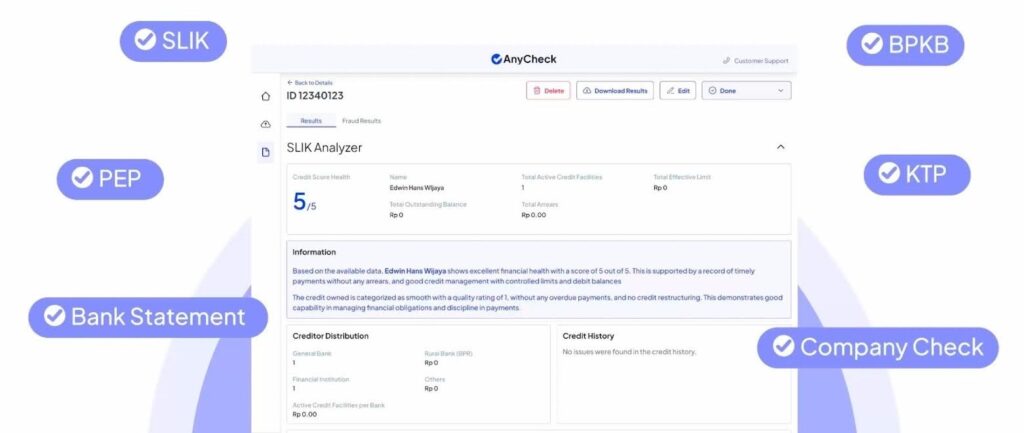Click the SLIK badge

click(173, 41)
